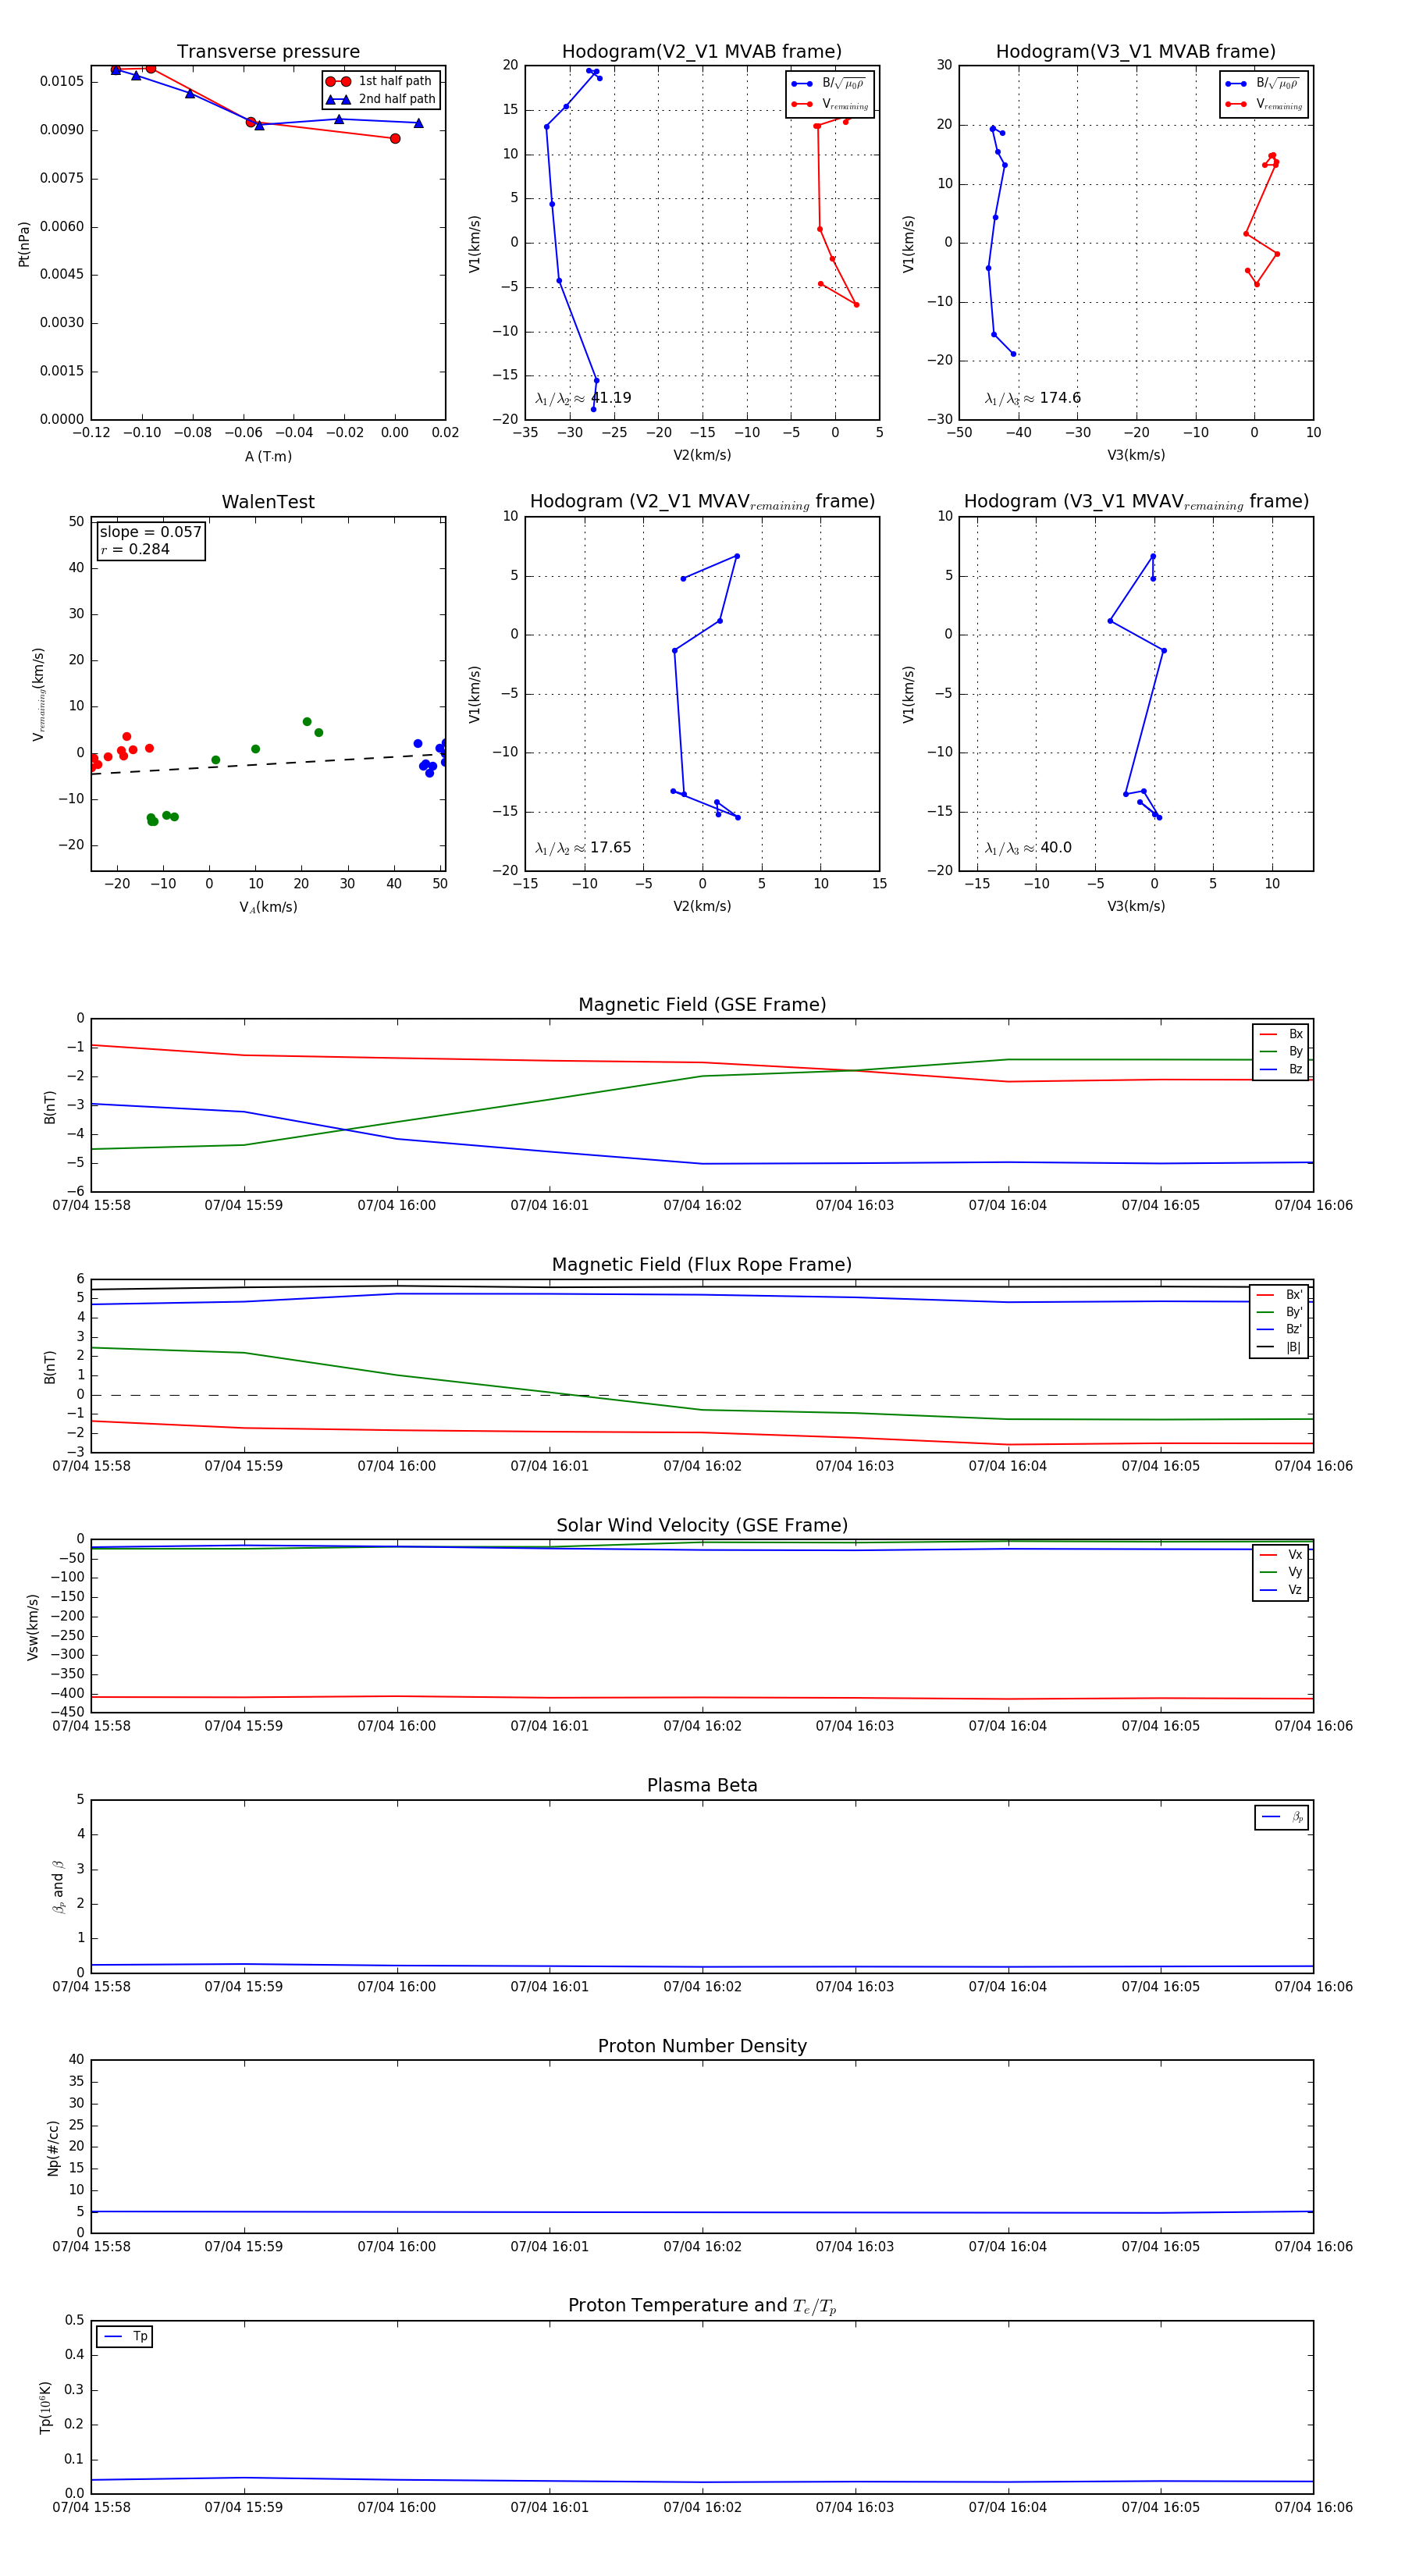Select the eigenvalue ratio value 174.6
1405x2576 pixels.
[1060, 398]
